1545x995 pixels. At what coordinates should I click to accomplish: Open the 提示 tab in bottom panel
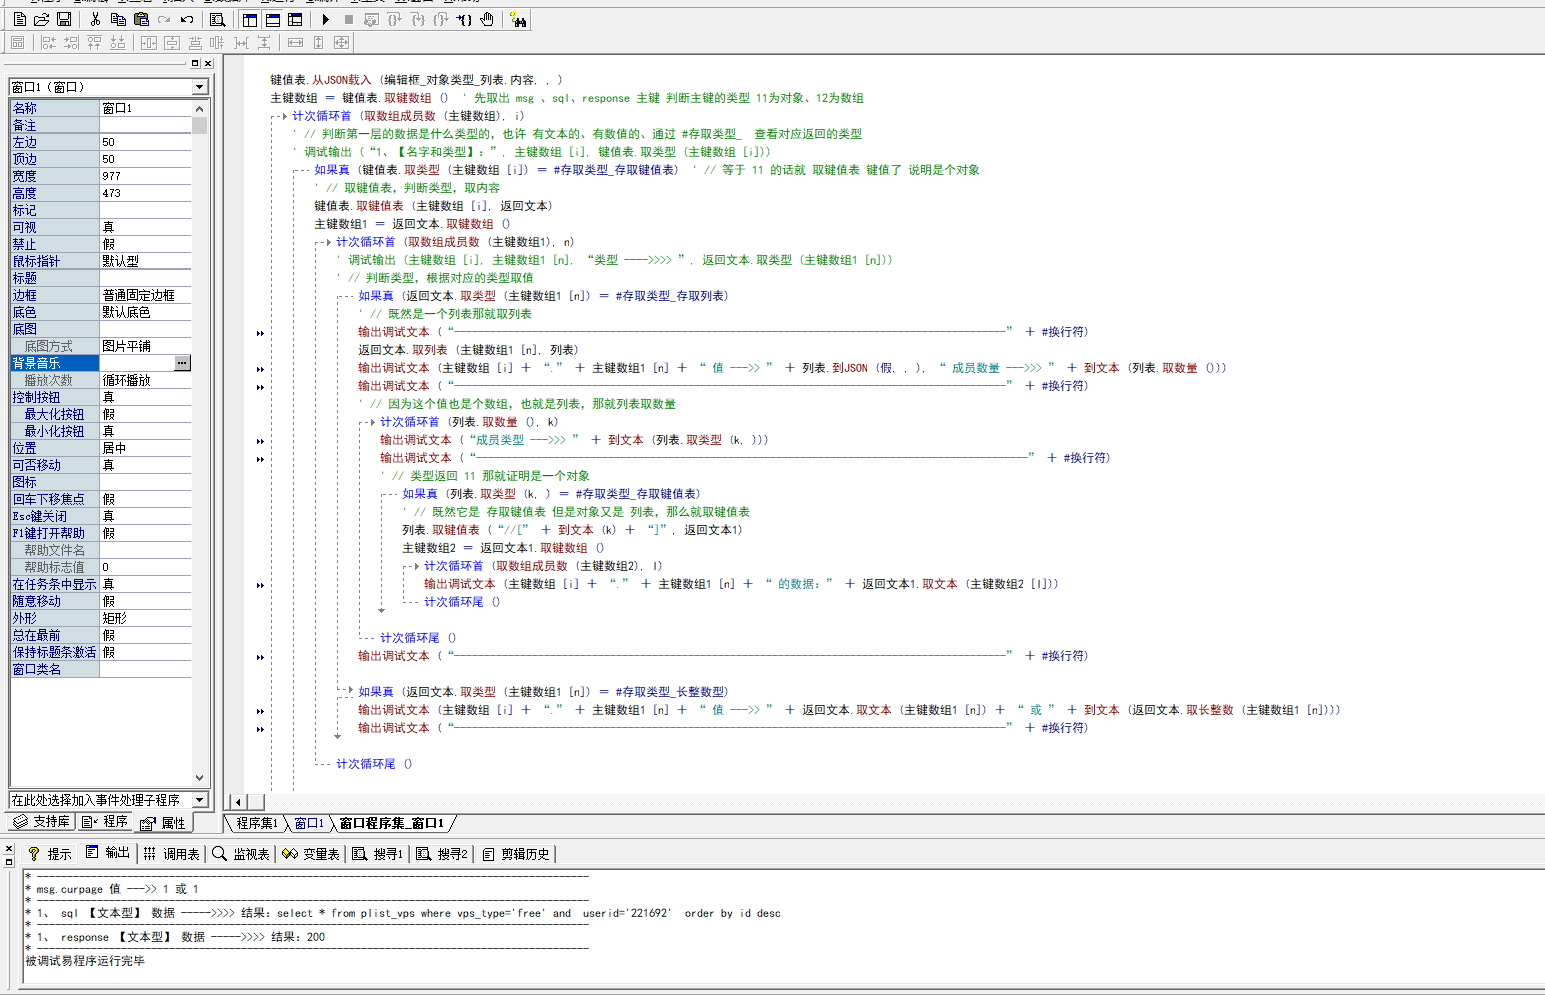click(50, 853)
